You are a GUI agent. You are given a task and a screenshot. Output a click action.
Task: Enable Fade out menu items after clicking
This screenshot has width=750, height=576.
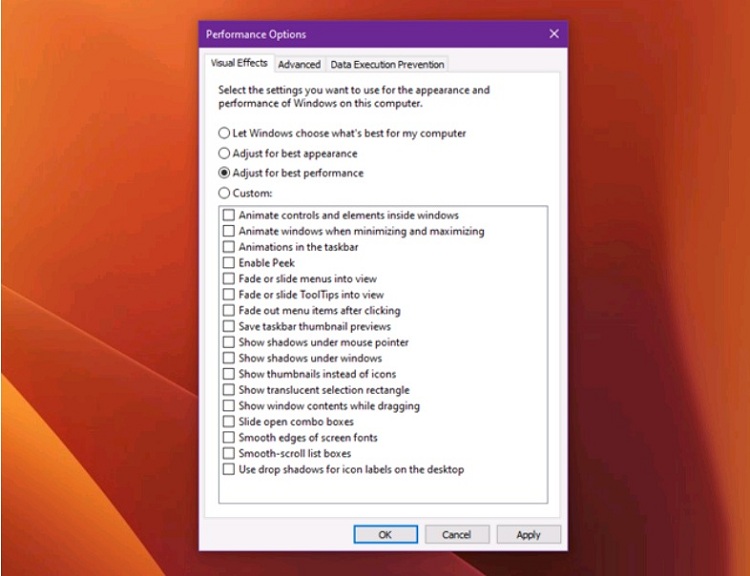[229, 310]
